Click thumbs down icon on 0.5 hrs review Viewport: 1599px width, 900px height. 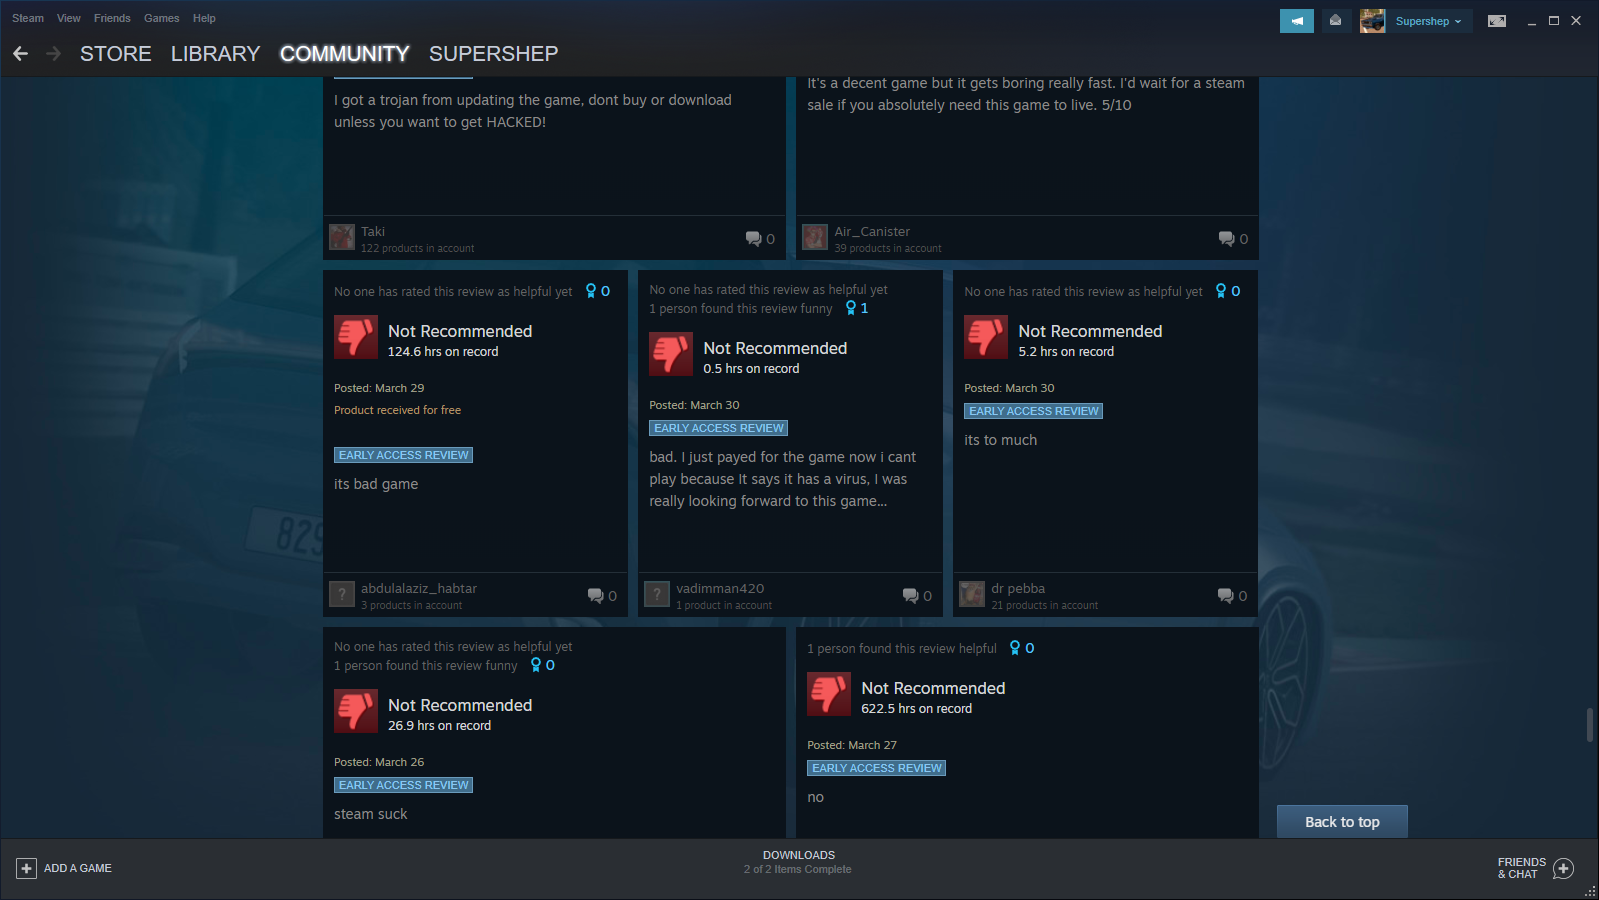point(671,354)
